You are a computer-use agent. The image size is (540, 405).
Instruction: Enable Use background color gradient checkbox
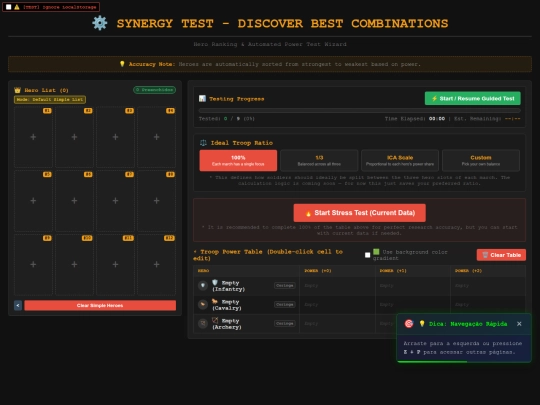(x=367, y=255)
